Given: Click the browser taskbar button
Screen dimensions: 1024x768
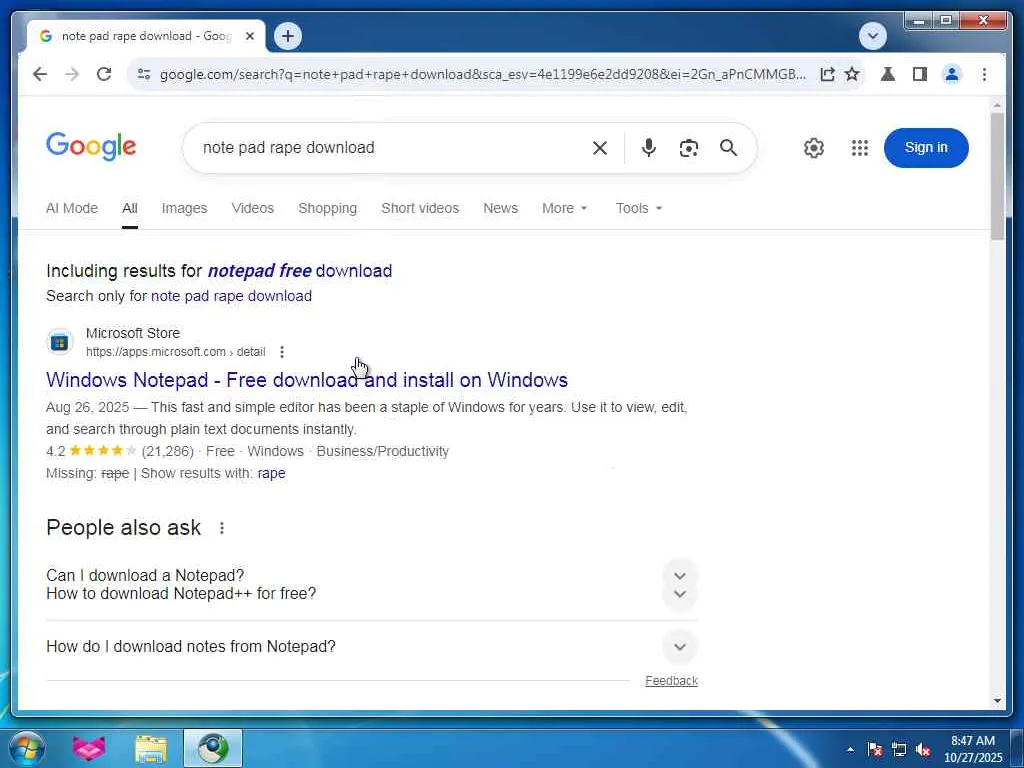Looking at the screenshot, I should [213, 748].
